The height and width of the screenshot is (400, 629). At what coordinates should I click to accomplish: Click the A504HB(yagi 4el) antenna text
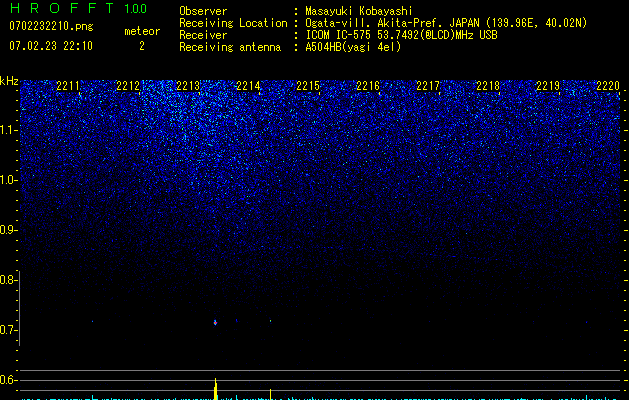[353, 47]
